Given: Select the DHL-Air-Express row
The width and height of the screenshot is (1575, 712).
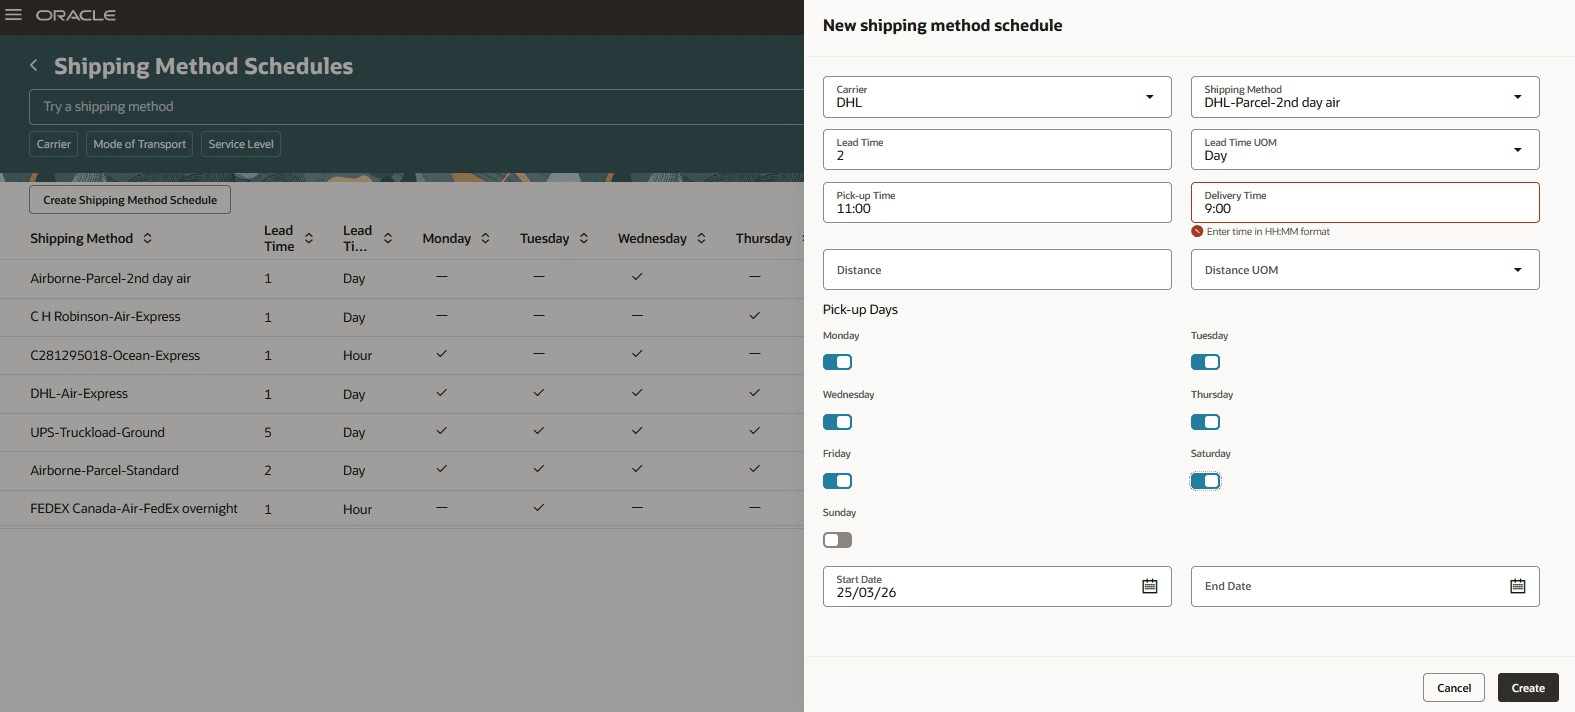Looking at the screenshot, I should pos(402,394).
